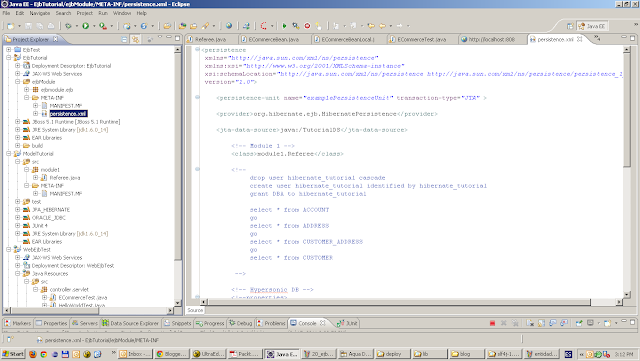
Task: Collapse the persistence-unit element fold marker
Action: (x=197, y=98)
